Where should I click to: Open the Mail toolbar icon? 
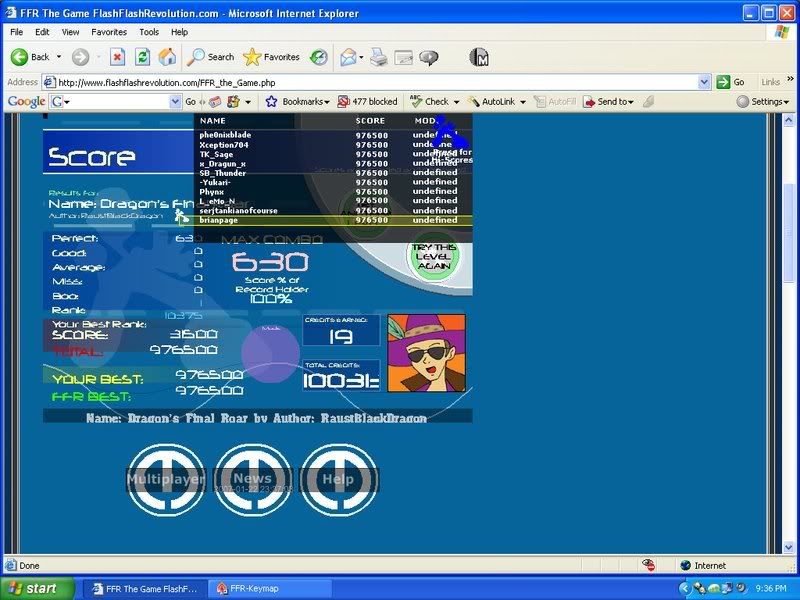[348, 57]
